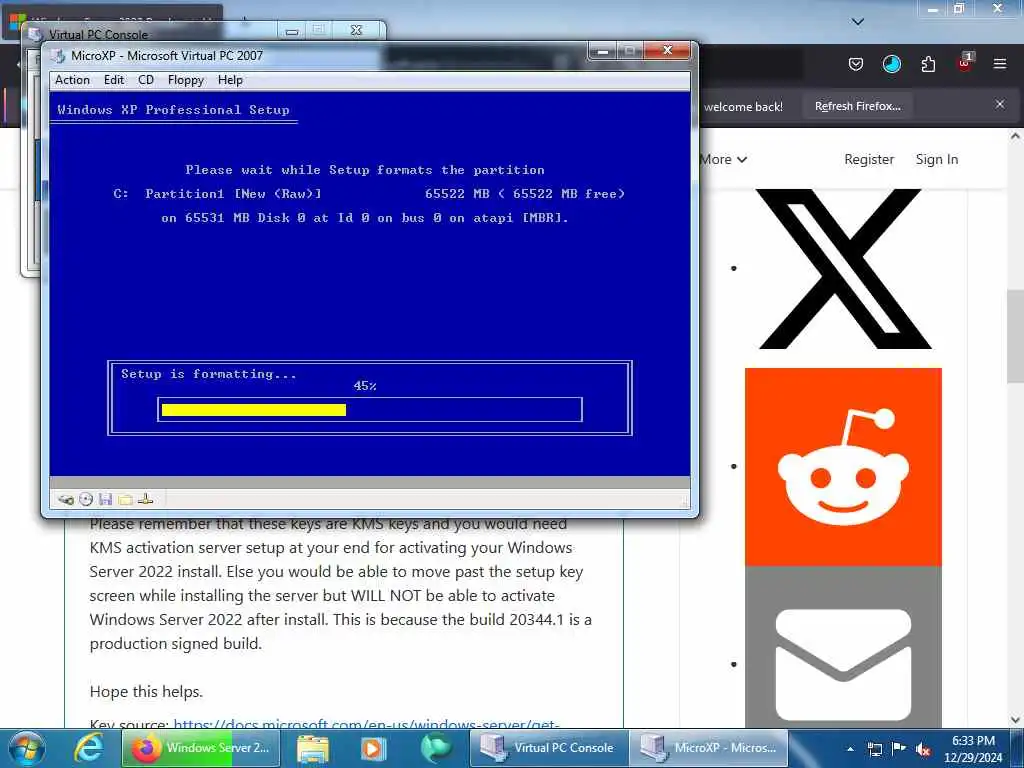Click the Virtual PC Console title icon
The height and width of the screenshot is (768, 1024).
click(x=36, y=34)
